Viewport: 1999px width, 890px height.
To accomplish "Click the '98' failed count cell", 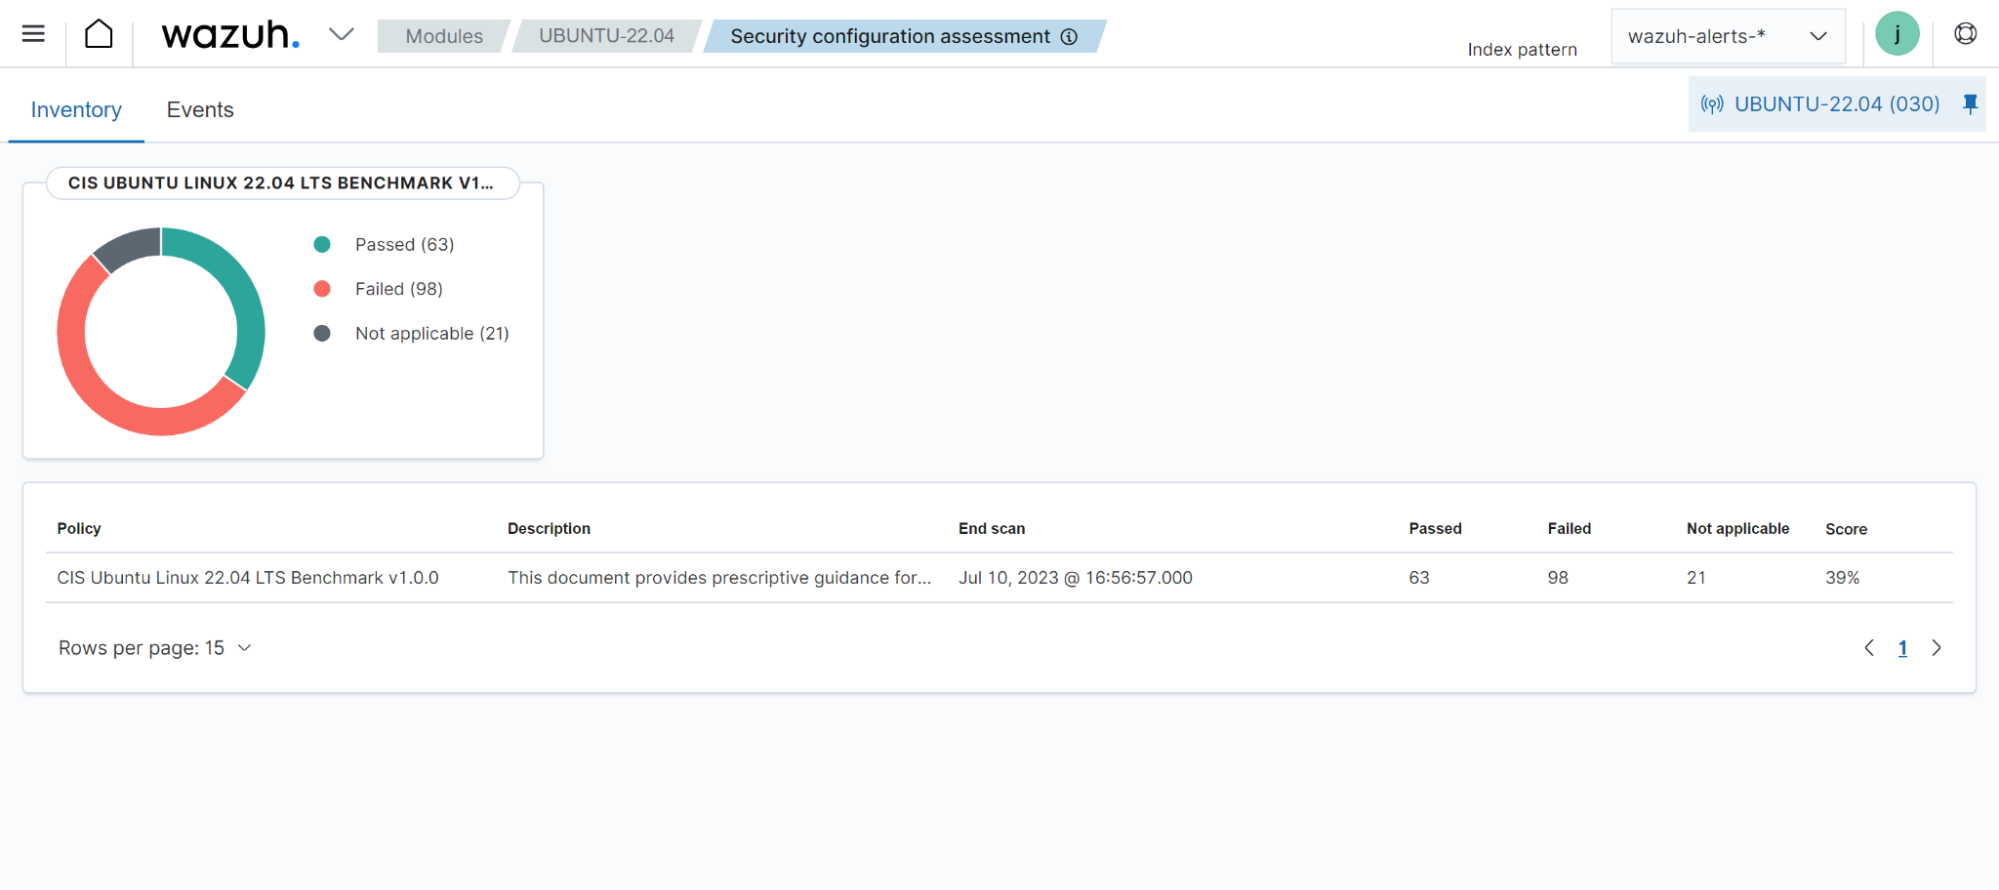I will (1558, 578).
